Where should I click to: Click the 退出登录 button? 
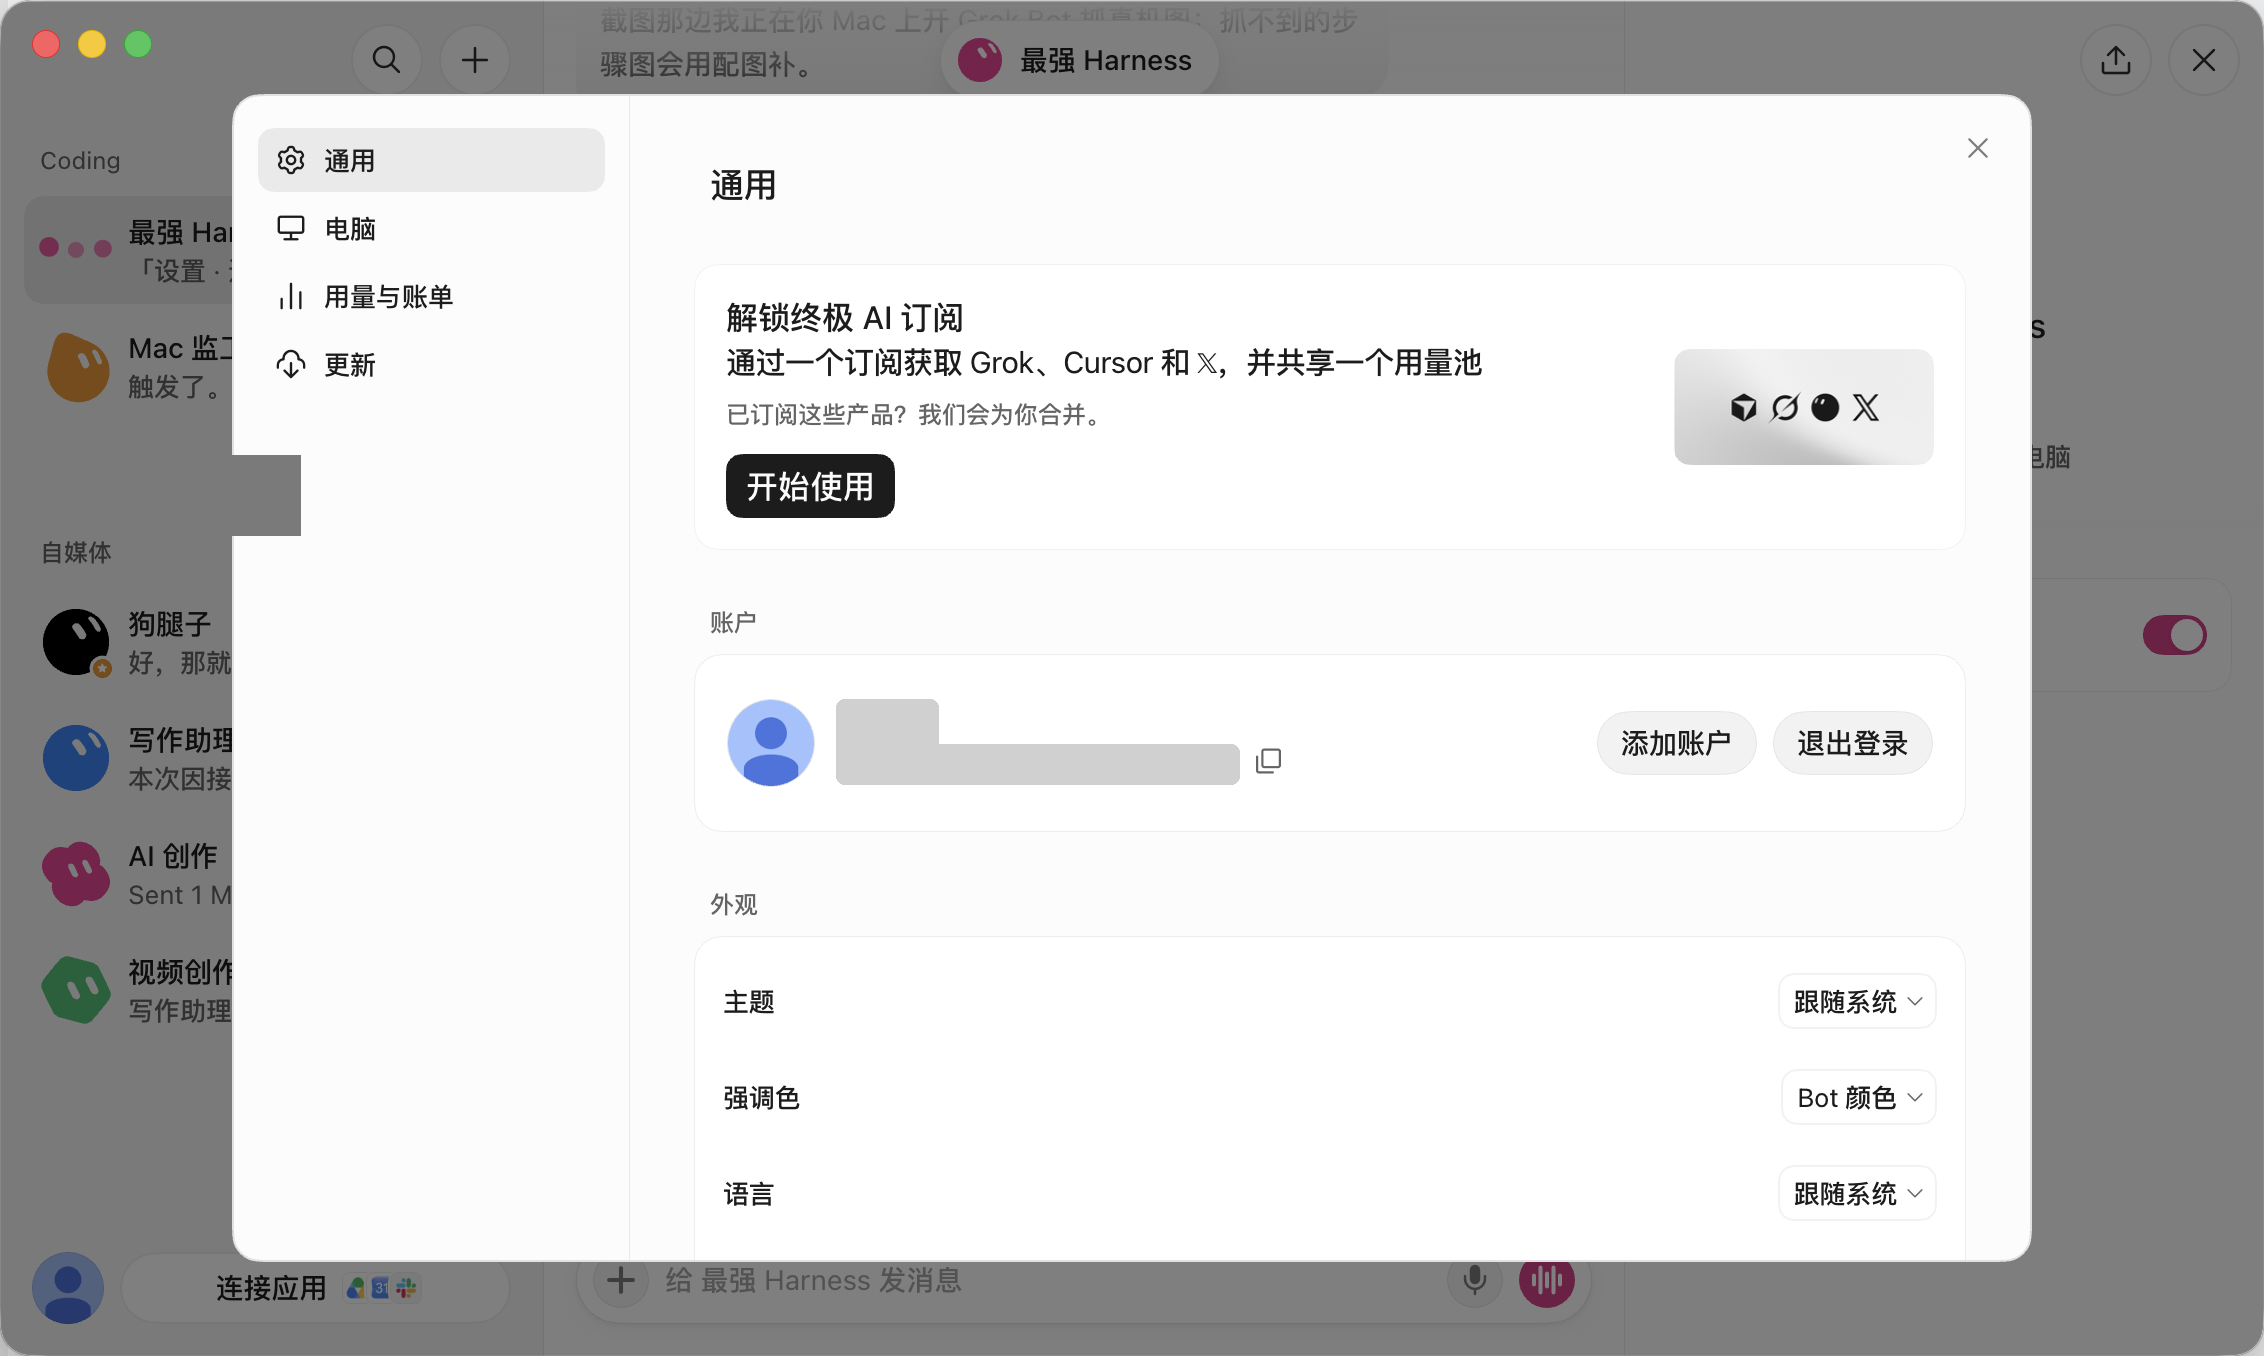click(1852, 743)
